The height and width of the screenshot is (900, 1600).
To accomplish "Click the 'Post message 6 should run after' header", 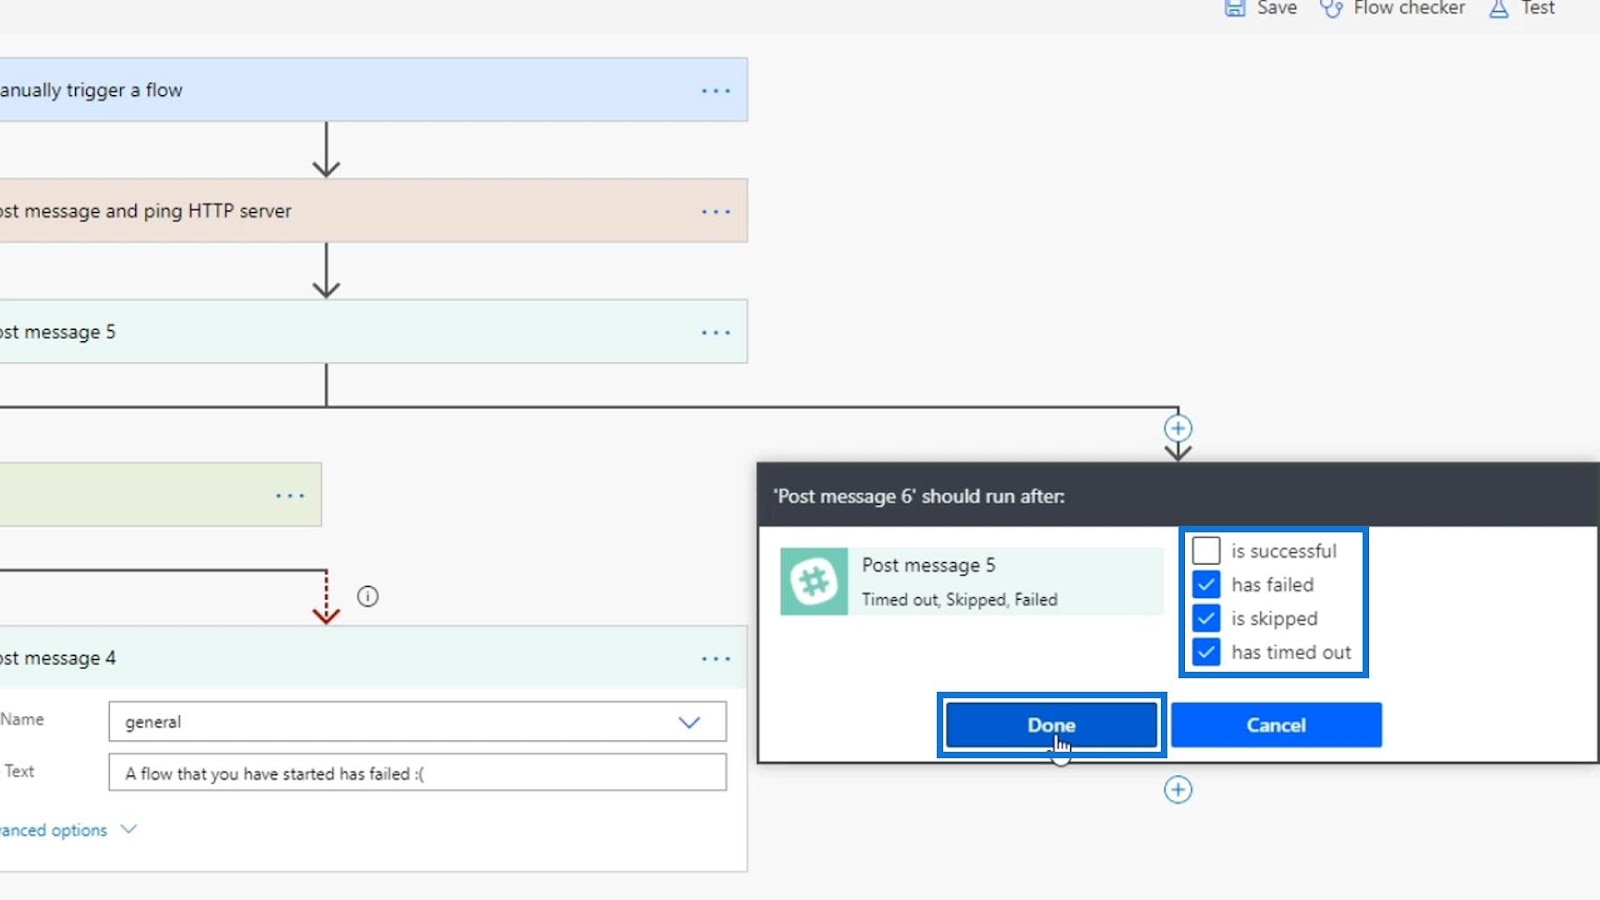I will pos(919,497).
